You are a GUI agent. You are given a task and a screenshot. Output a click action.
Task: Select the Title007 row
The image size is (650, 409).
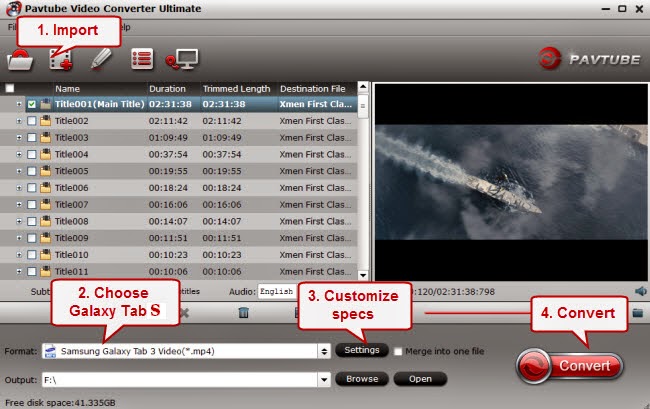179,204
